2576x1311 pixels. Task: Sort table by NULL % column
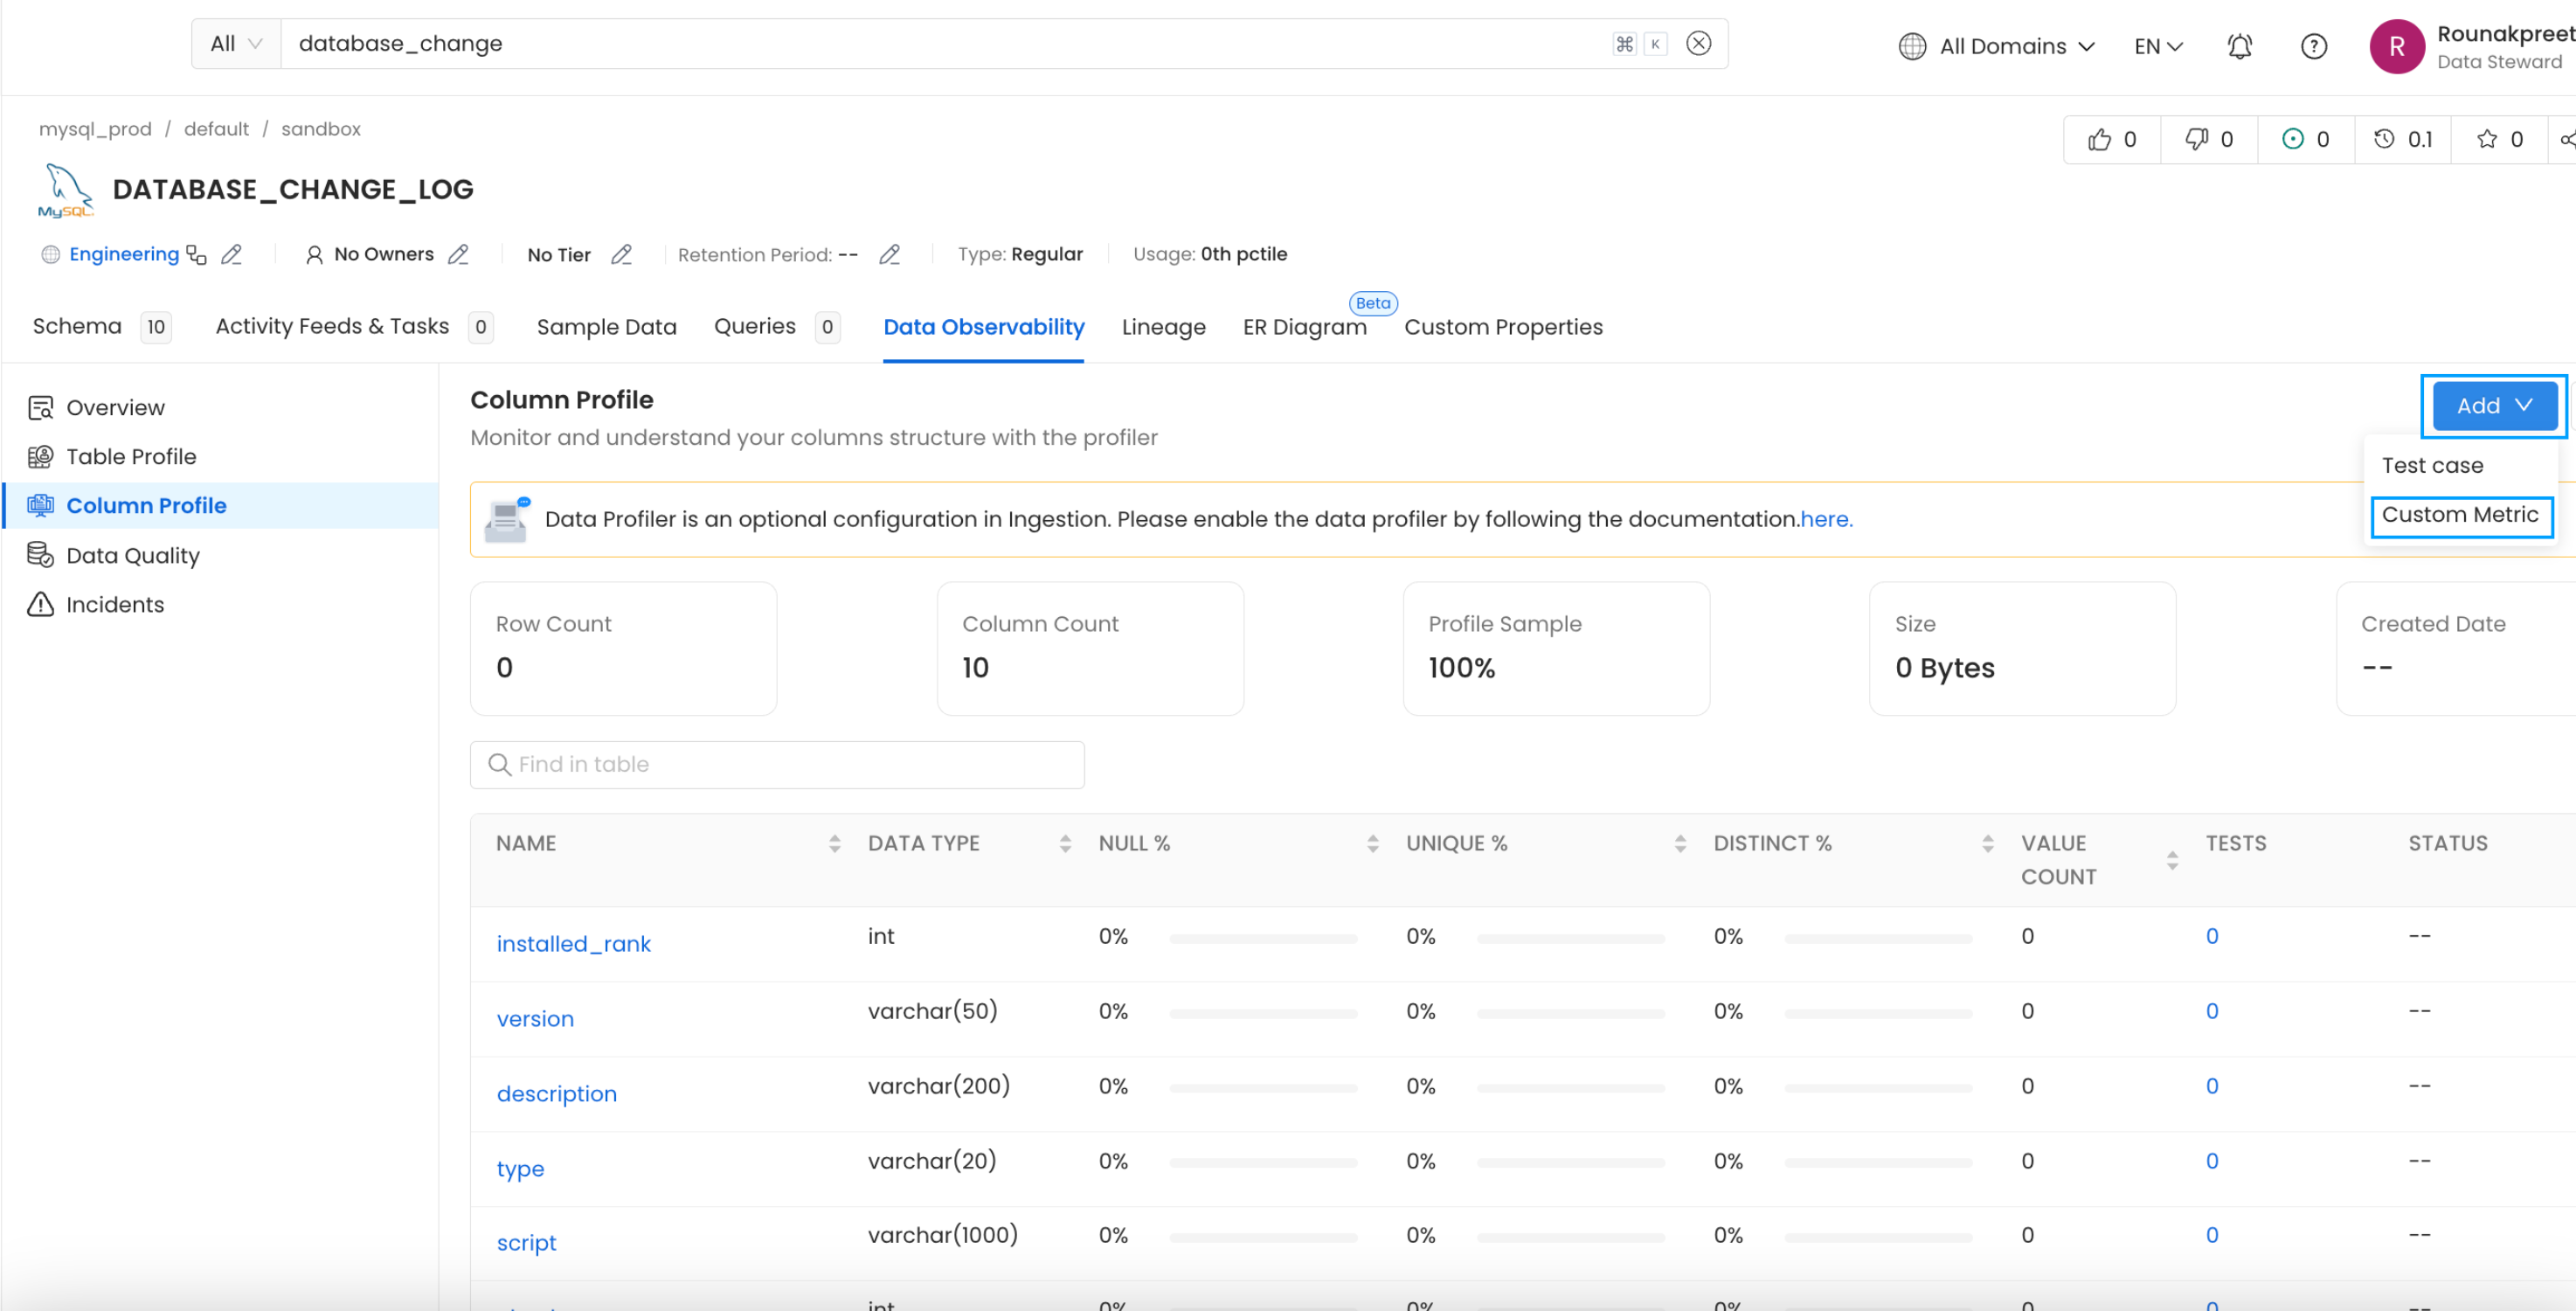(x=1372, y=843)
